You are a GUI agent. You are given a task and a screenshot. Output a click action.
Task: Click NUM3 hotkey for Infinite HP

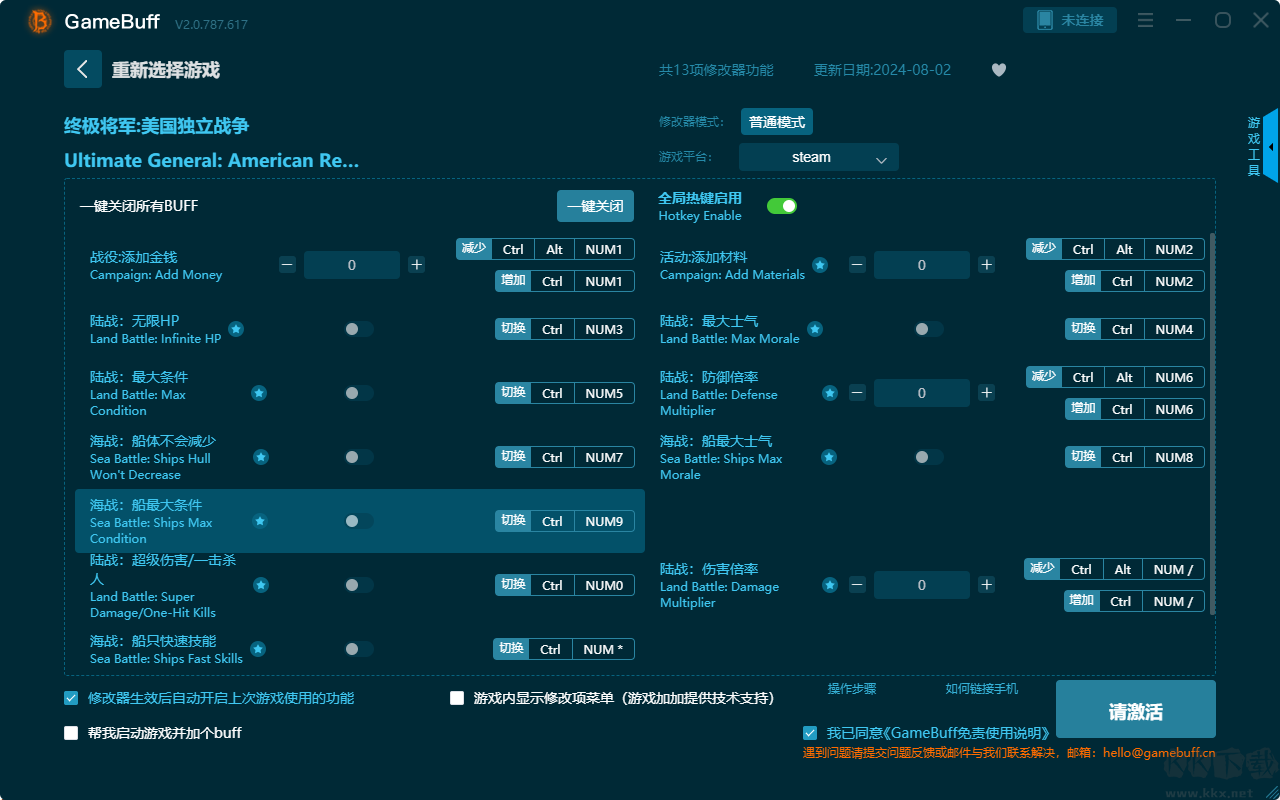604,329
